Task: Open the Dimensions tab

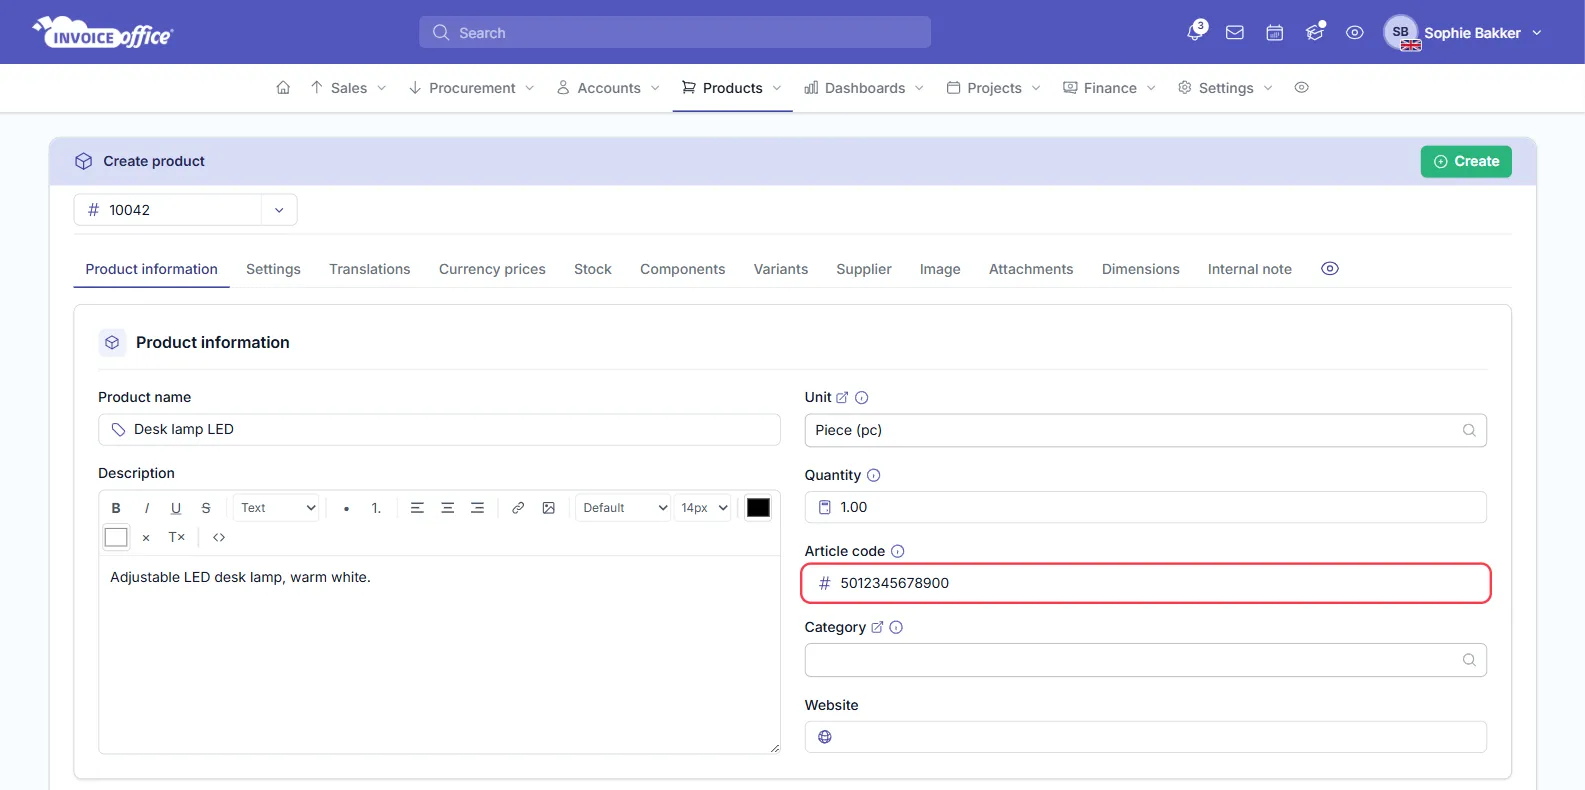Action: (1140, 269)
